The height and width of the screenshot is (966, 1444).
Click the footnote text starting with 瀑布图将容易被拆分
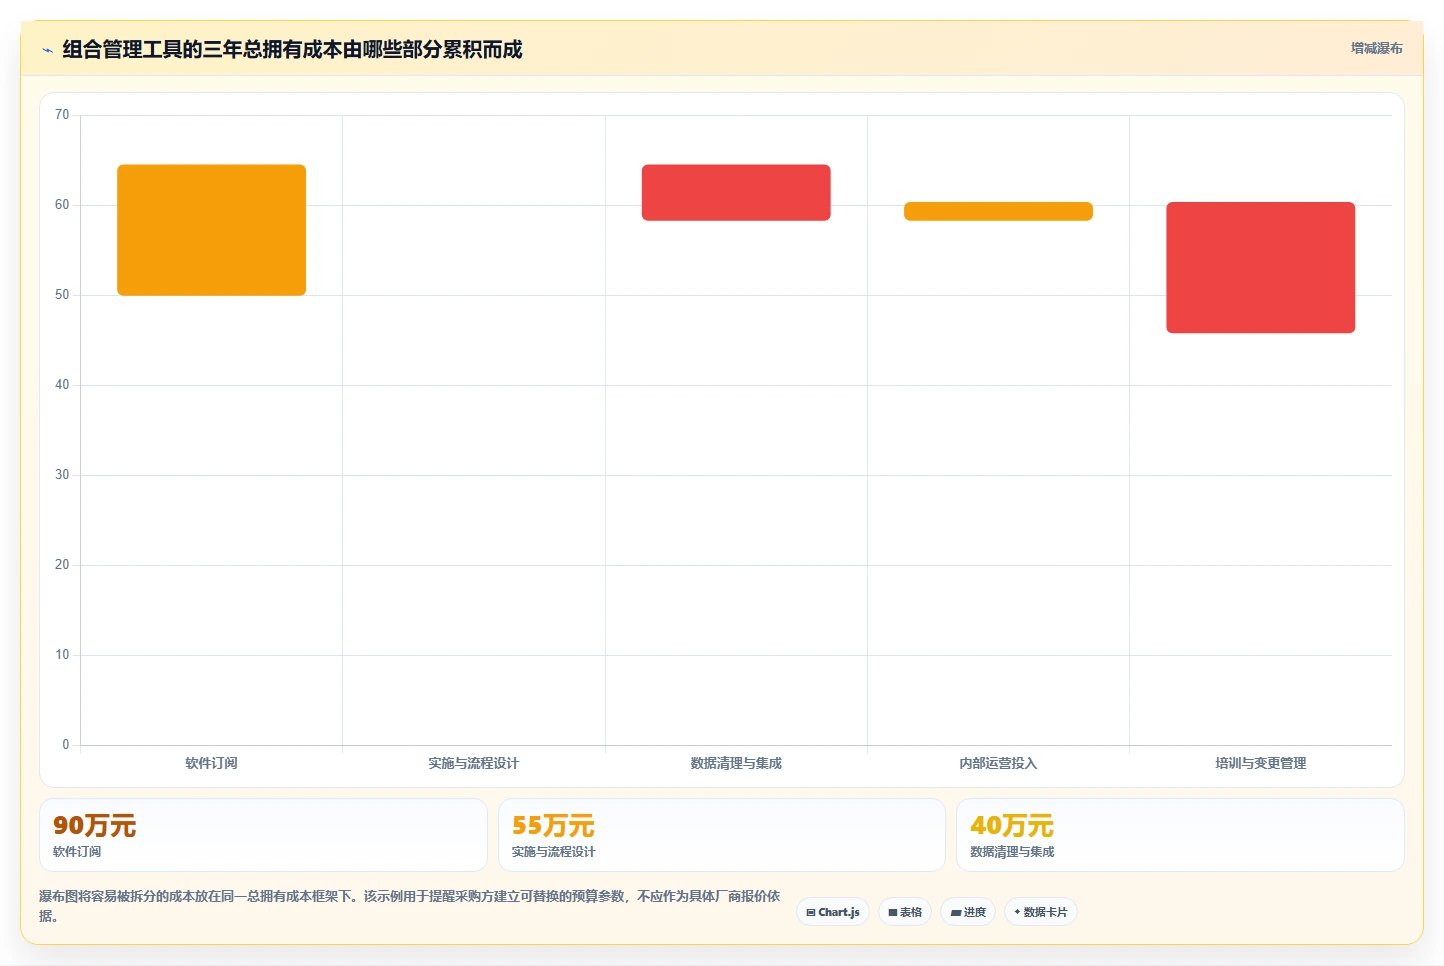tap(410, 906)
